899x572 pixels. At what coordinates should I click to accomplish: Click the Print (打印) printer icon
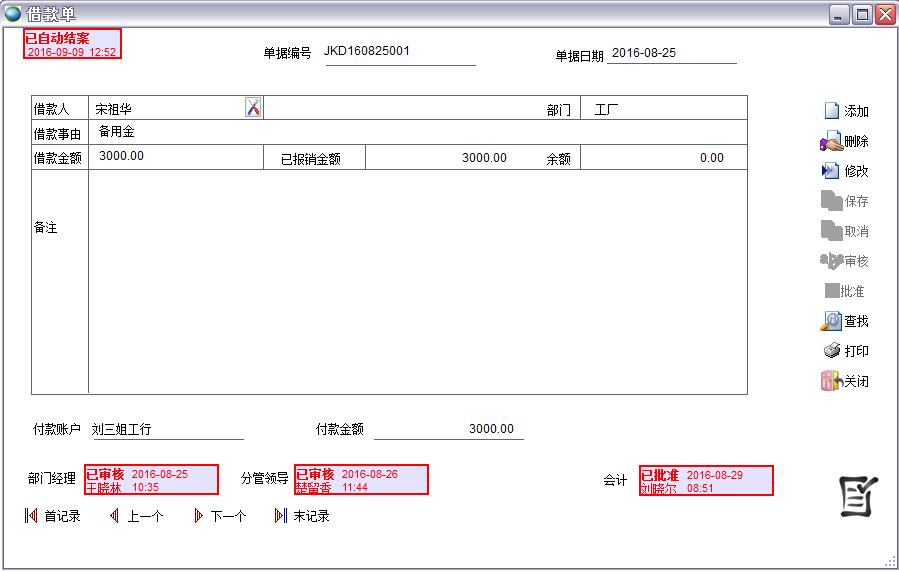coord(831,351)
